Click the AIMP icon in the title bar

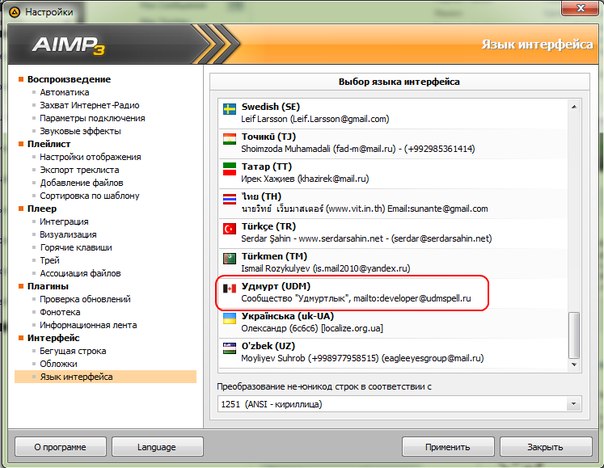click(x=14, y=12)
